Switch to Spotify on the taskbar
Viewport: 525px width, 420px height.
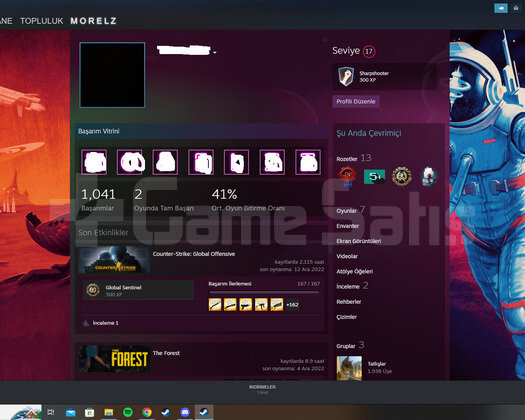coord(128,412)
